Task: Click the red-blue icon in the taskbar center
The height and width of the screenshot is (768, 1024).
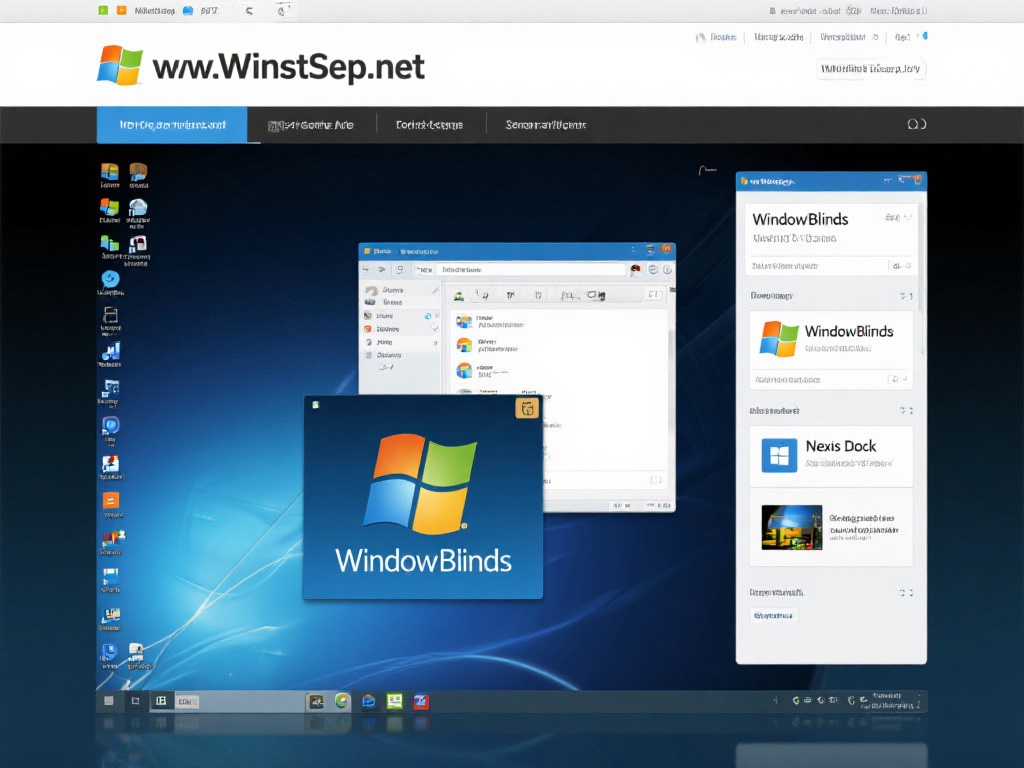Action: [421, 701]
